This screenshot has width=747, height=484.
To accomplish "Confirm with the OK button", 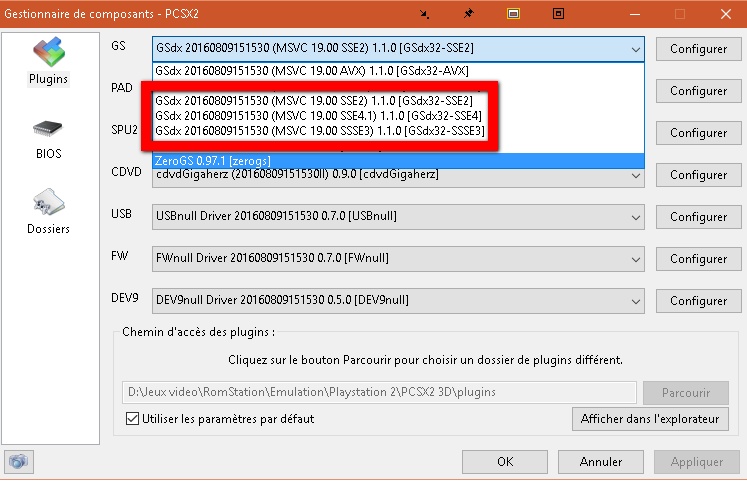I will pyautogui.click(x=505, y=462).
